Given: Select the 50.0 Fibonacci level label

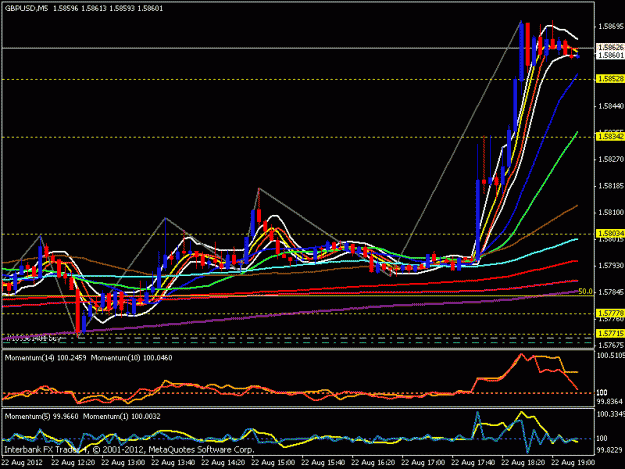Looking at the screenshot, I should [585, 291].
